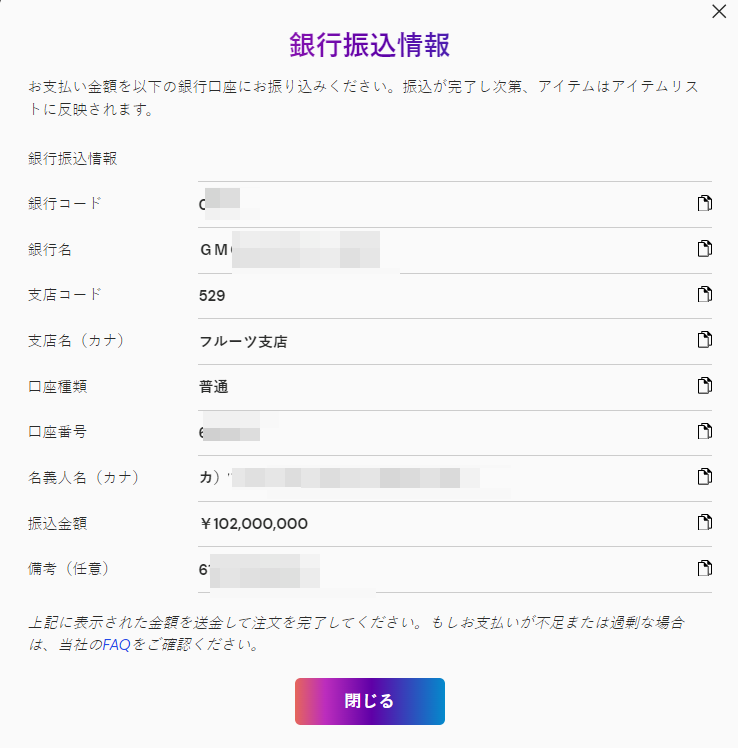The image size is (738, 748).
Task: Click the 口座番号 field label
Action: pyautogui.click(x=58, y=432)
